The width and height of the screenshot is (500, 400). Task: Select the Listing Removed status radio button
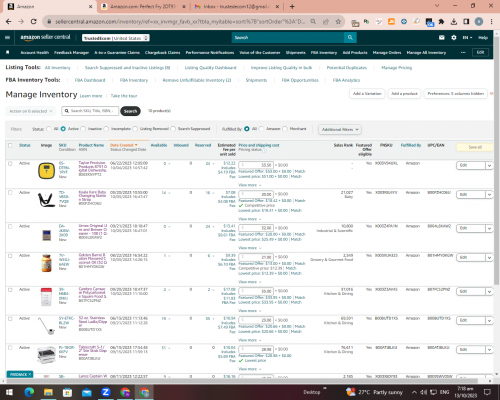(x=135, y=129)
